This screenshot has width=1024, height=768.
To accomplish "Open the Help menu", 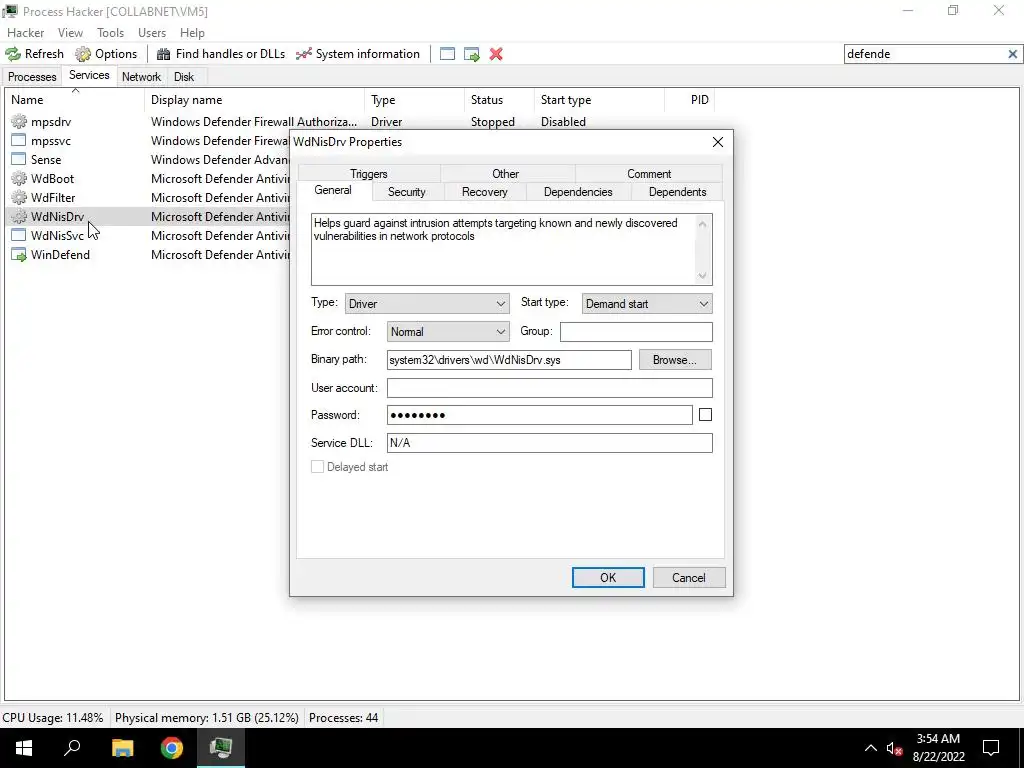I will click(192, 33).
